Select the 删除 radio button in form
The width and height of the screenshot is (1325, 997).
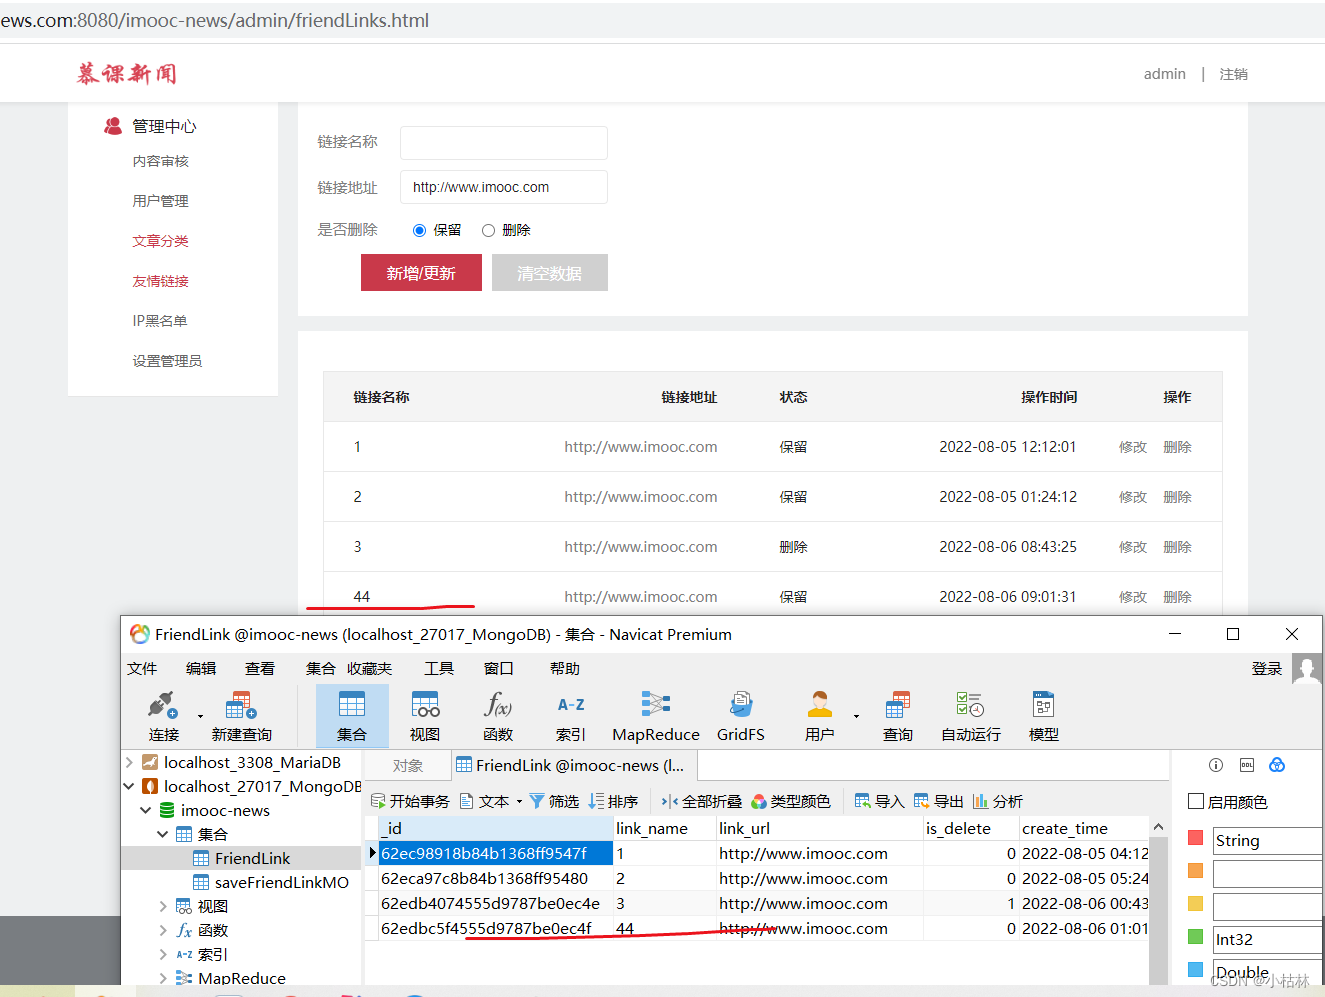(489, 231)
